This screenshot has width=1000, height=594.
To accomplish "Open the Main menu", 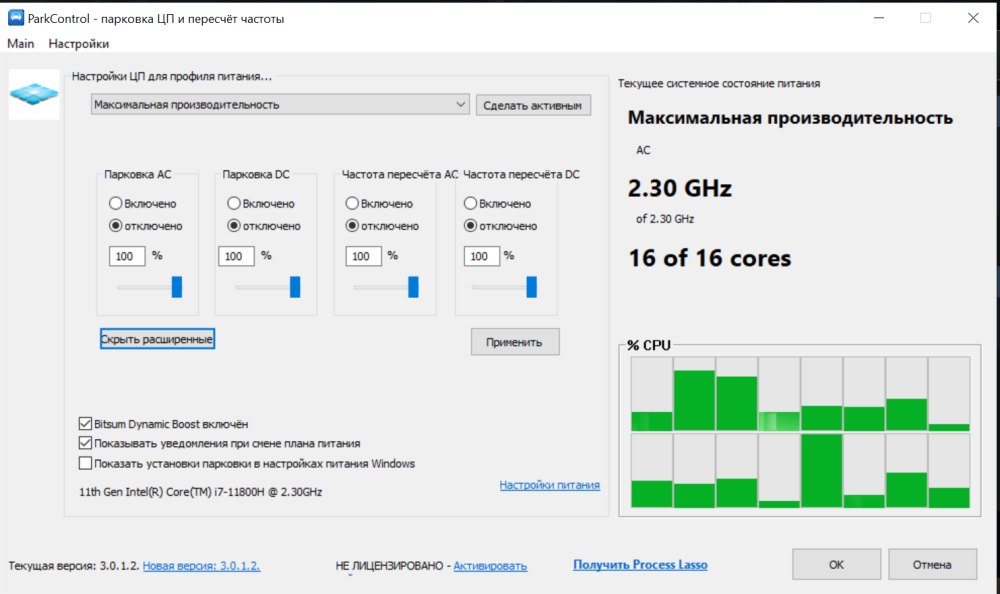I will [x=21, y=44].
